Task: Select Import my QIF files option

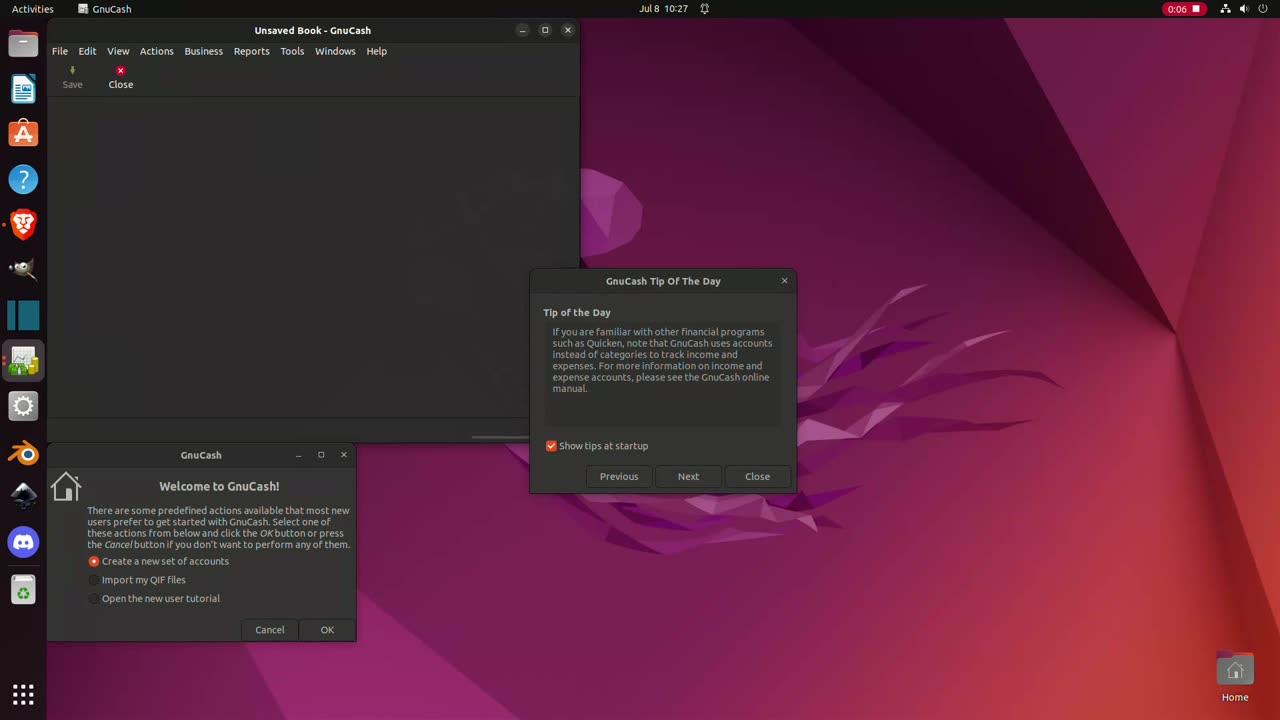Action: [137, 580]
